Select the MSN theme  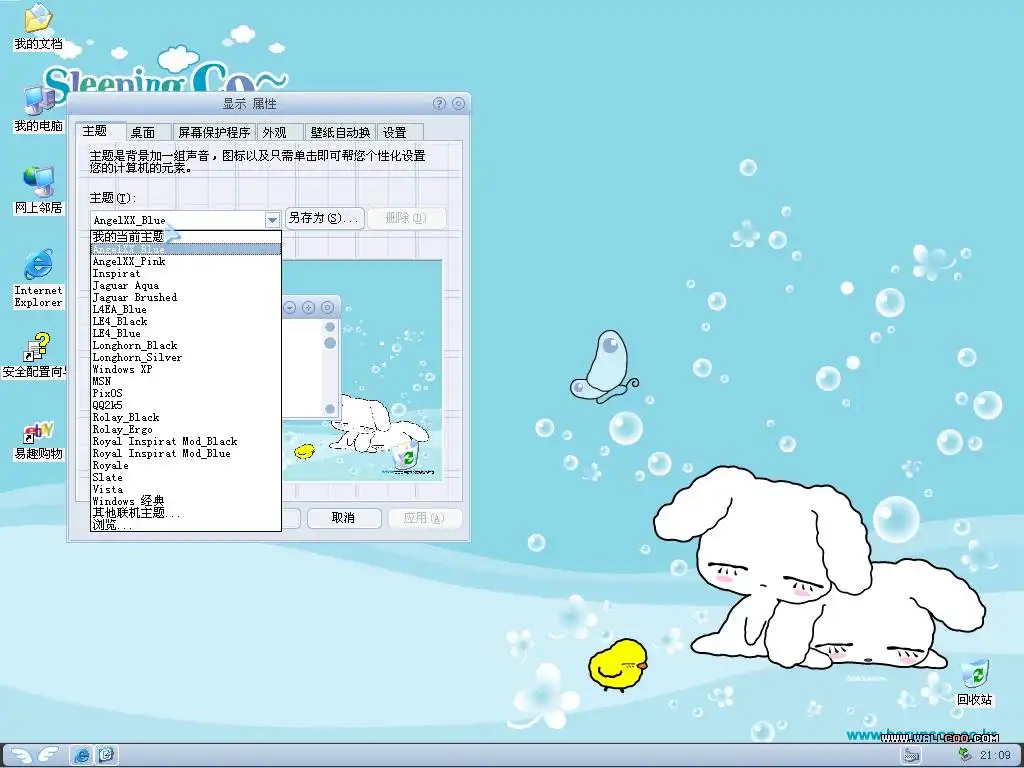[185, 381]
